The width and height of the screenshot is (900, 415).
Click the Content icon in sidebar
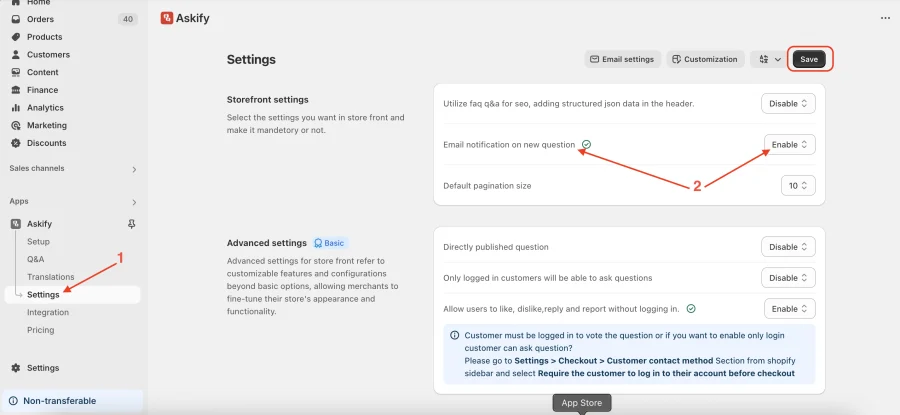pos(16,72)
